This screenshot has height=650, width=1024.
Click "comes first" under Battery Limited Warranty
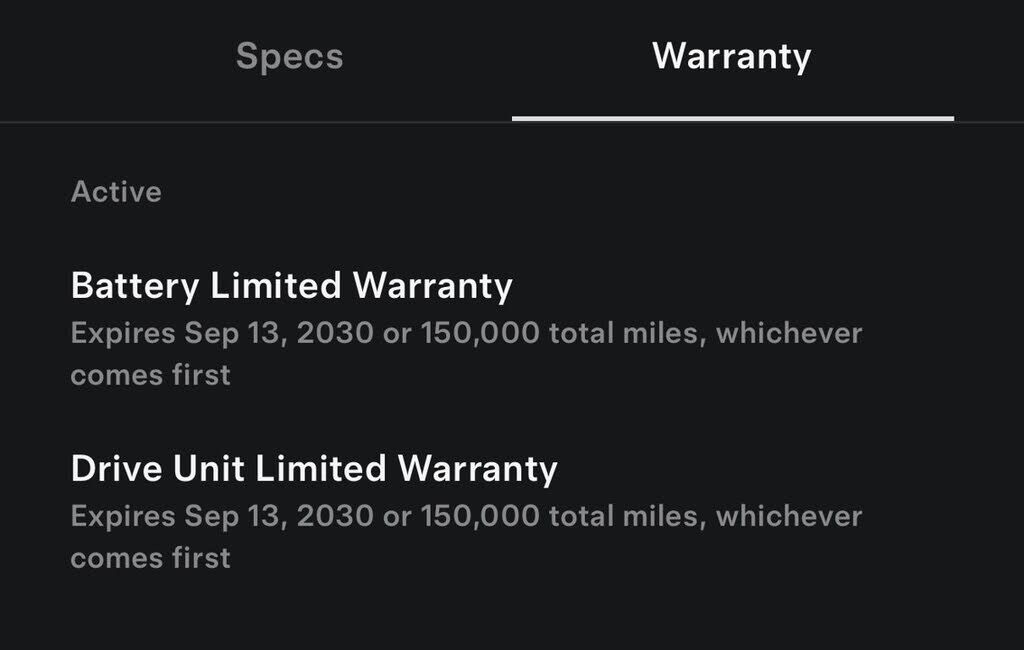(x=150, y=375)
